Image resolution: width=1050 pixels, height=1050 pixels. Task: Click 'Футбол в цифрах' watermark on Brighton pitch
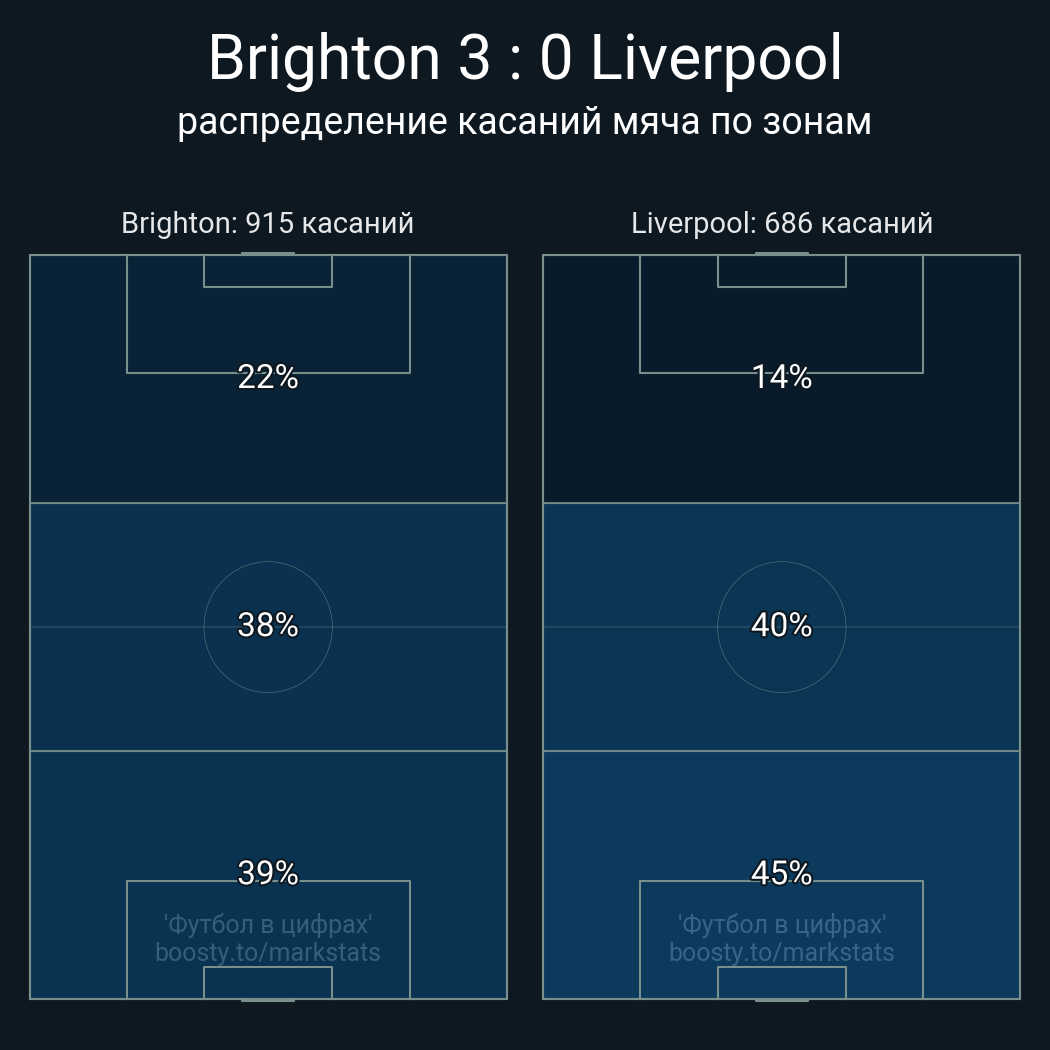(268, 924)
